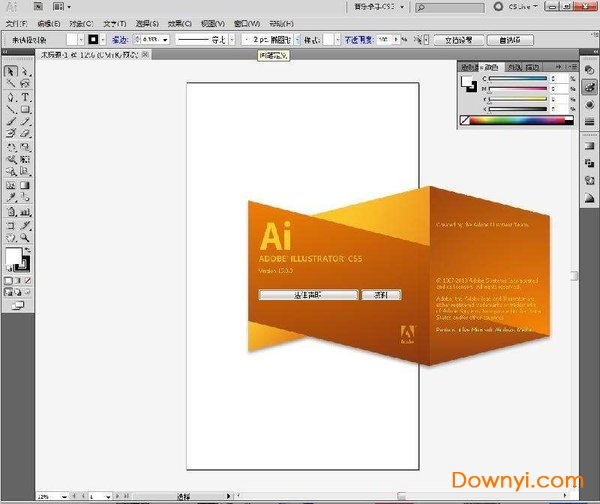Viewport: 600px width, 504px height.
Task: Swap fill and stroke arrows in toolbox
Action: pos(27,251)
